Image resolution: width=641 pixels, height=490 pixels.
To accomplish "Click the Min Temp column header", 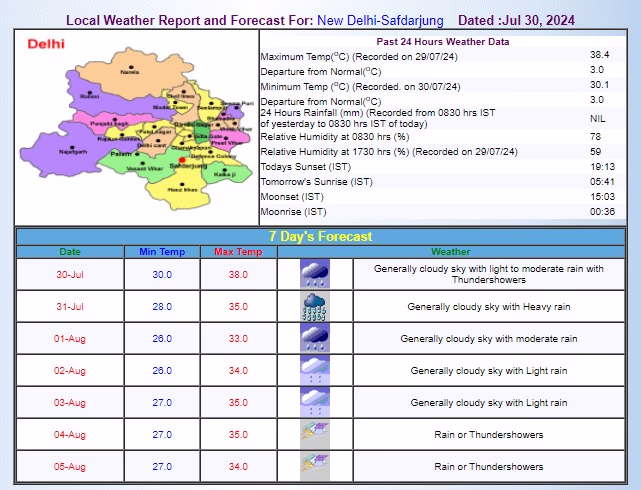I will [x=161, y=252].
